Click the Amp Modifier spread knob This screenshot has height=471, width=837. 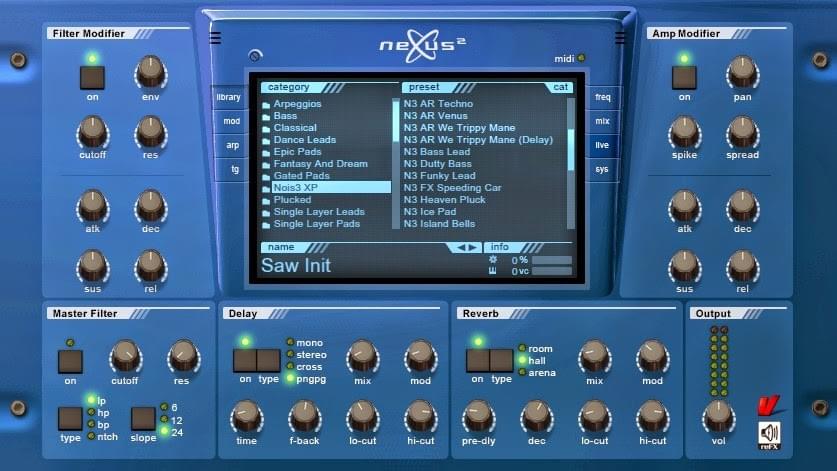(x=743, y=132)
